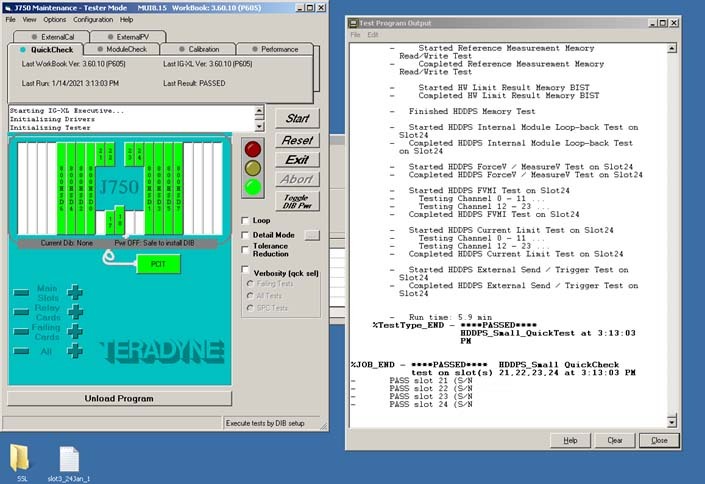
Task: Click the minus icon beside Main Slots
Action: click(x=20, y=292)
